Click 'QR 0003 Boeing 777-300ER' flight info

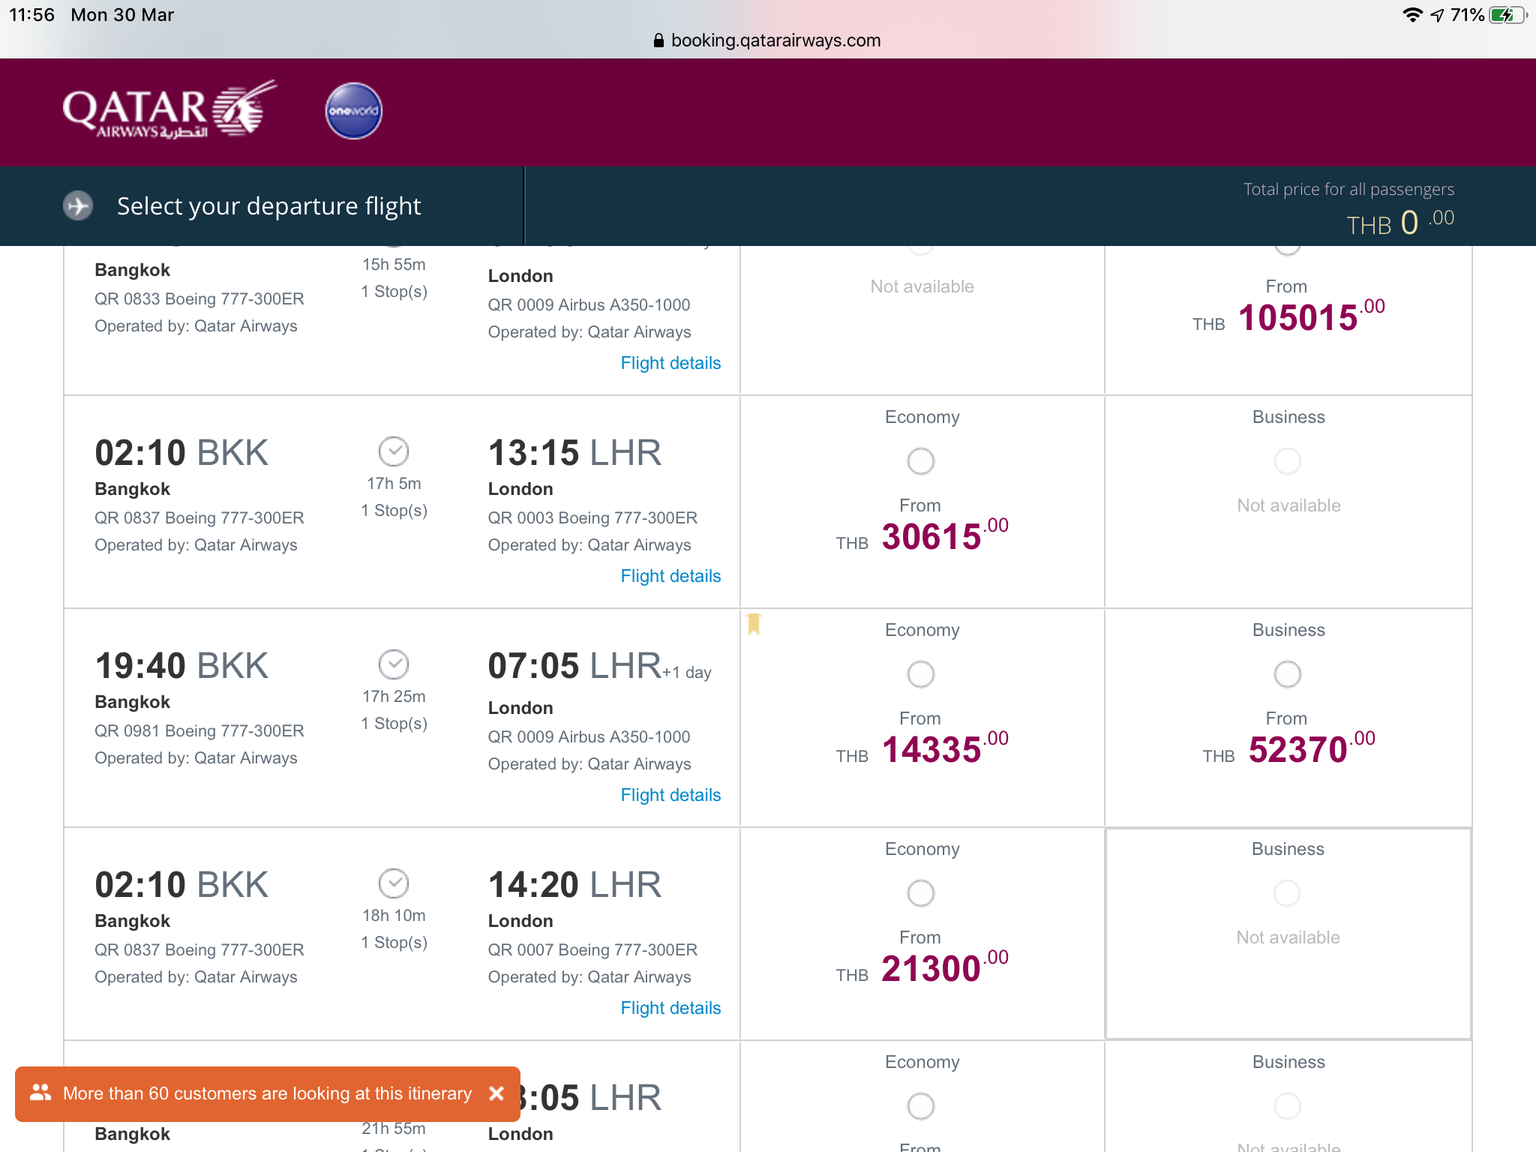pos(593,518)
